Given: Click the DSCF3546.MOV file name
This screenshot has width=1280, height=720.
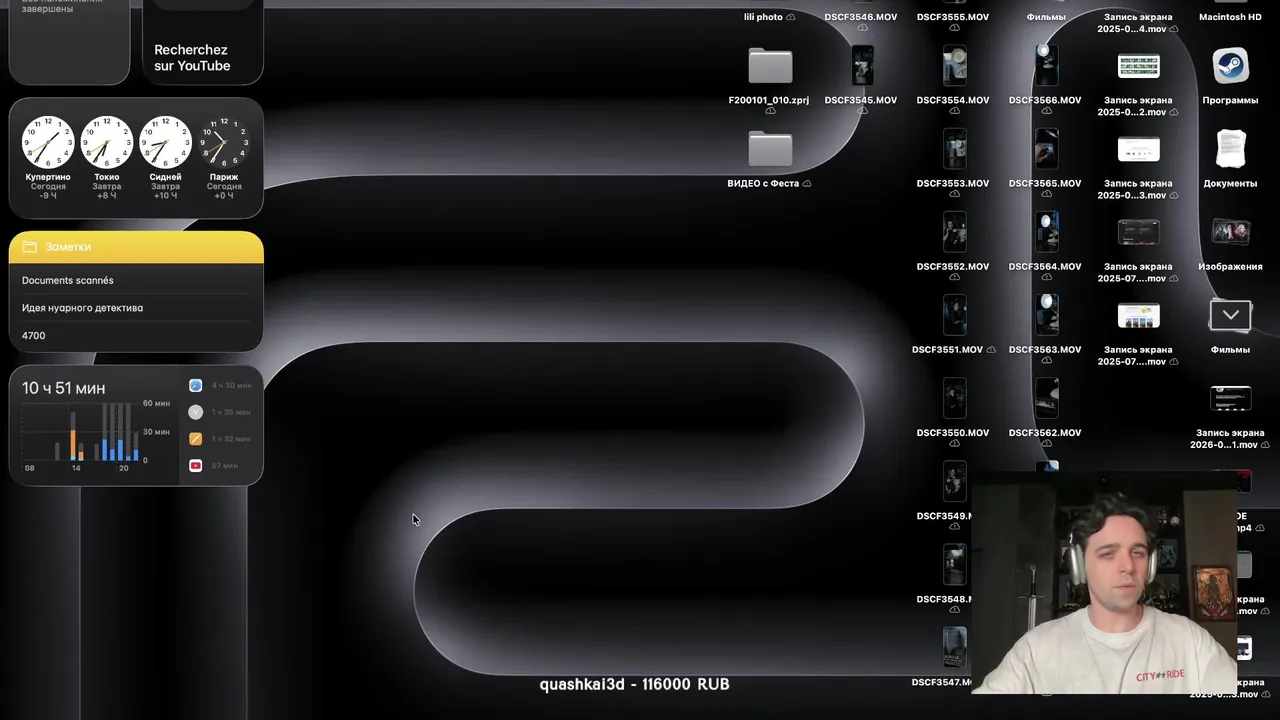Looking at the screenshot, I should coord(861,17).
